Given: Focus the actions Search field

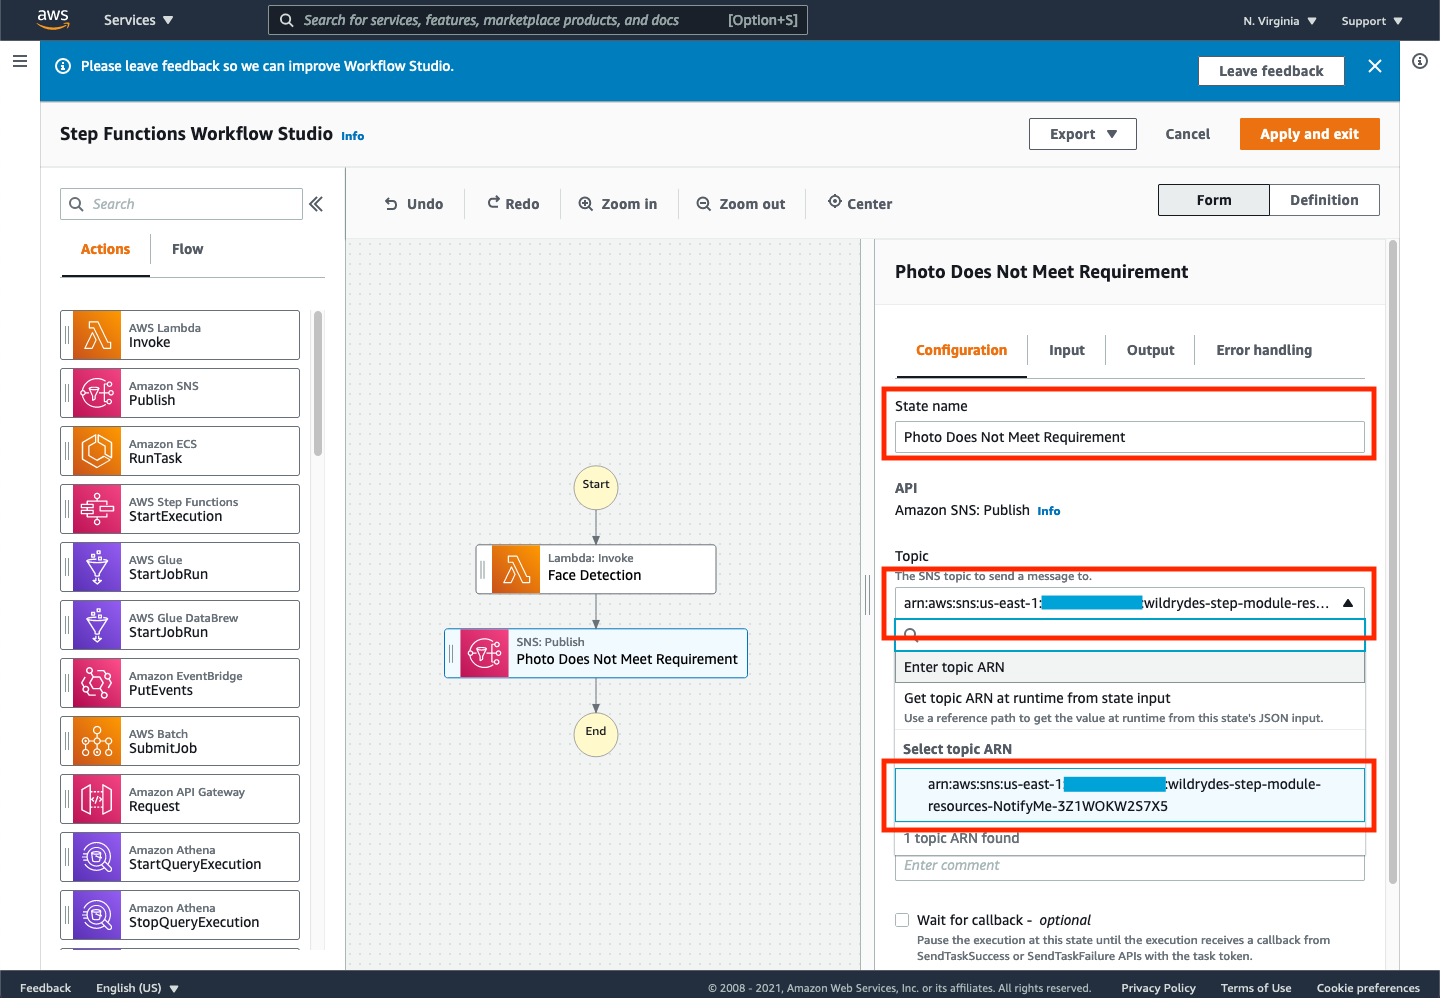Looking at the screenshot, I should pos(181,204).
